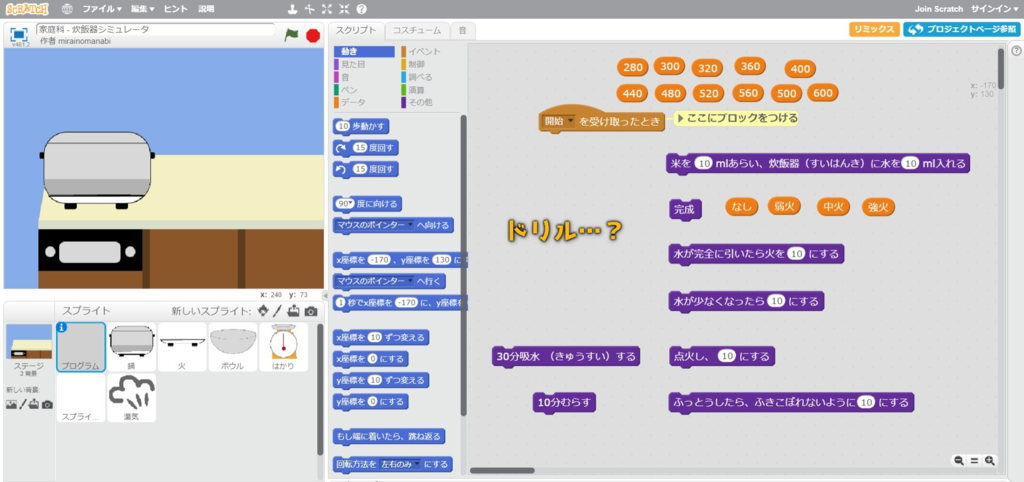This screenshot has height=482, width=1024.
Task: Zoom in the scripts area
Action: click(x=990, y=460)
